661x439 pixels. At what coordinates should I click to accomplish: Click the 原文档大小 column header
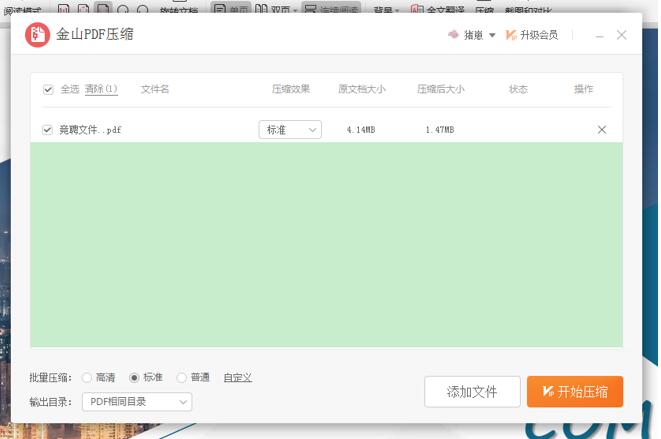click(x=362, y=89)
